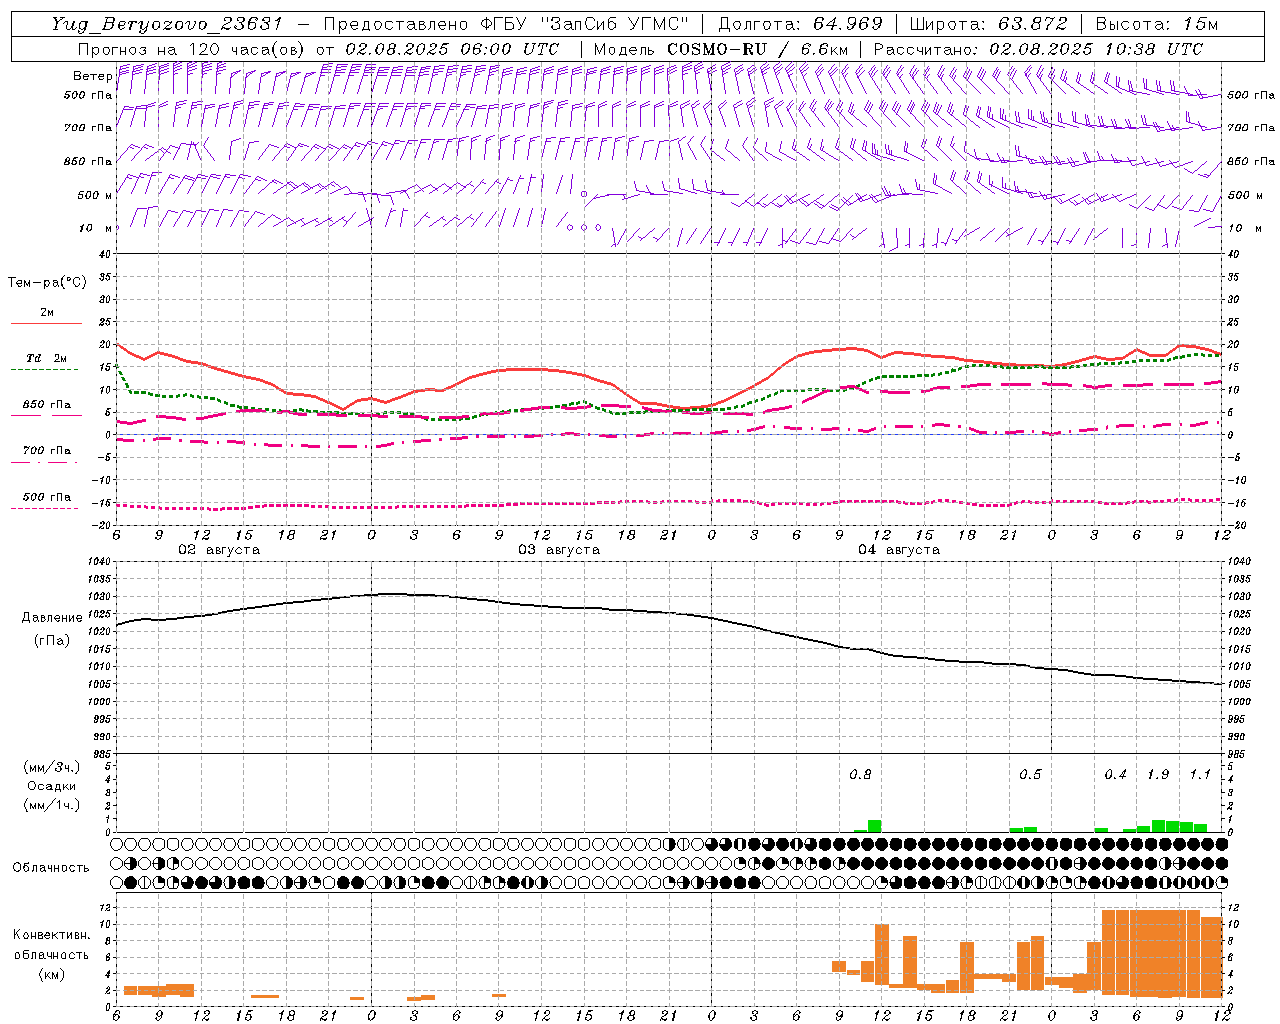1280x1024 pixels.
Task: Select the (км) unit under convective cloudiness
Action: (52, 973)
